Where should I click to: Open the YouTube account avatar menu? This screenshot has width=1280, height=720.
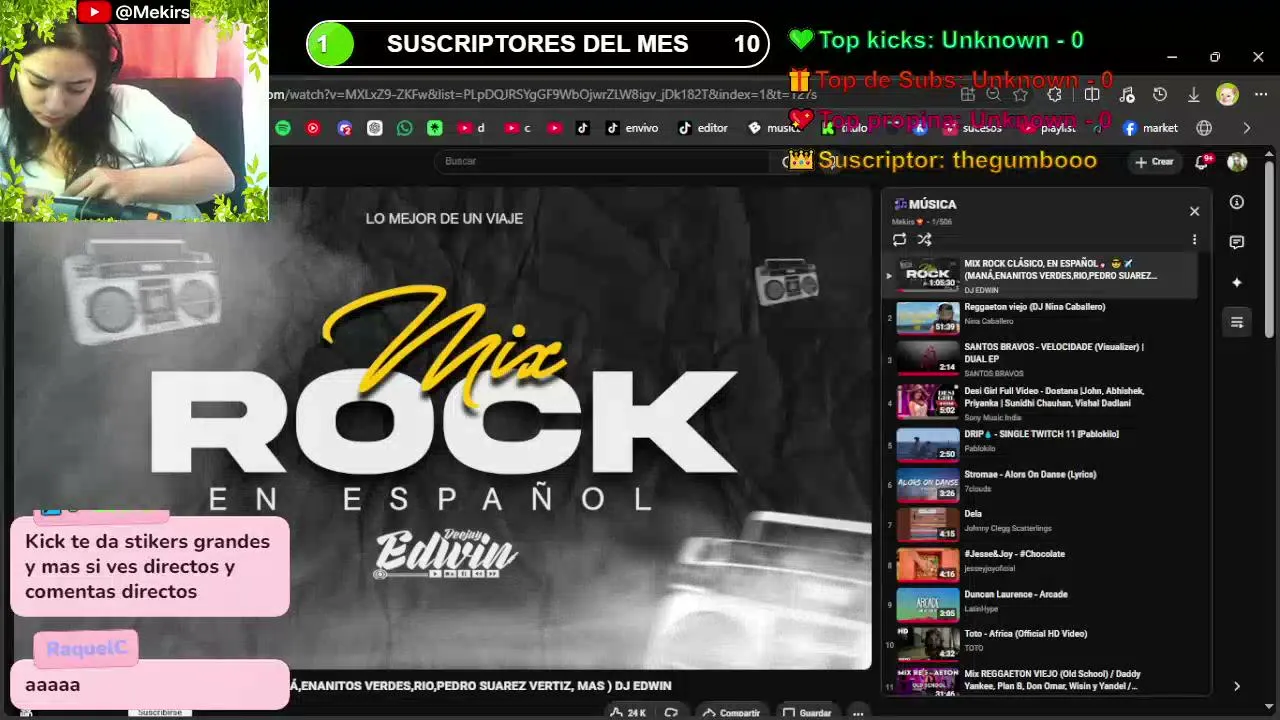(1237, 162)
